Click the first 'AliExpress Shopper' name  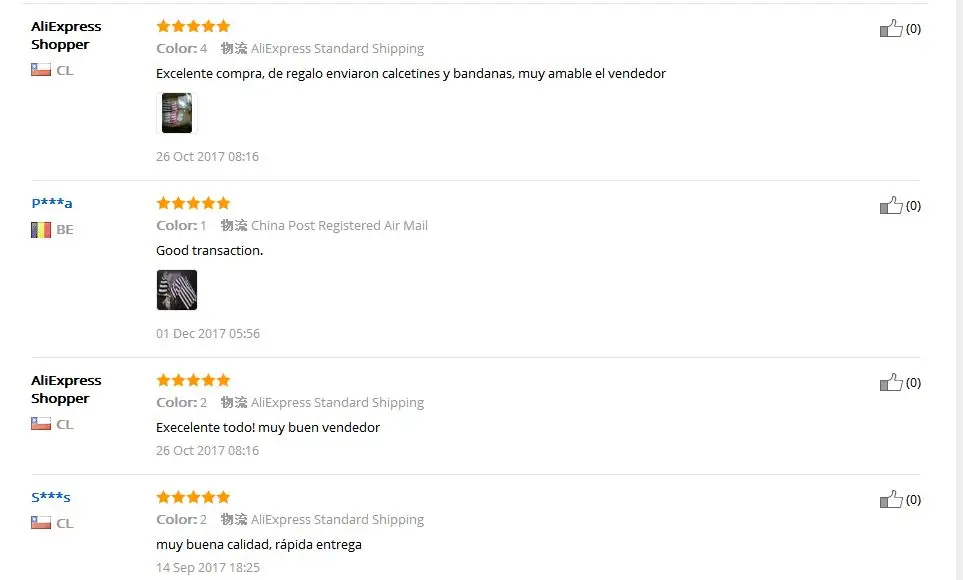(66, 35)
